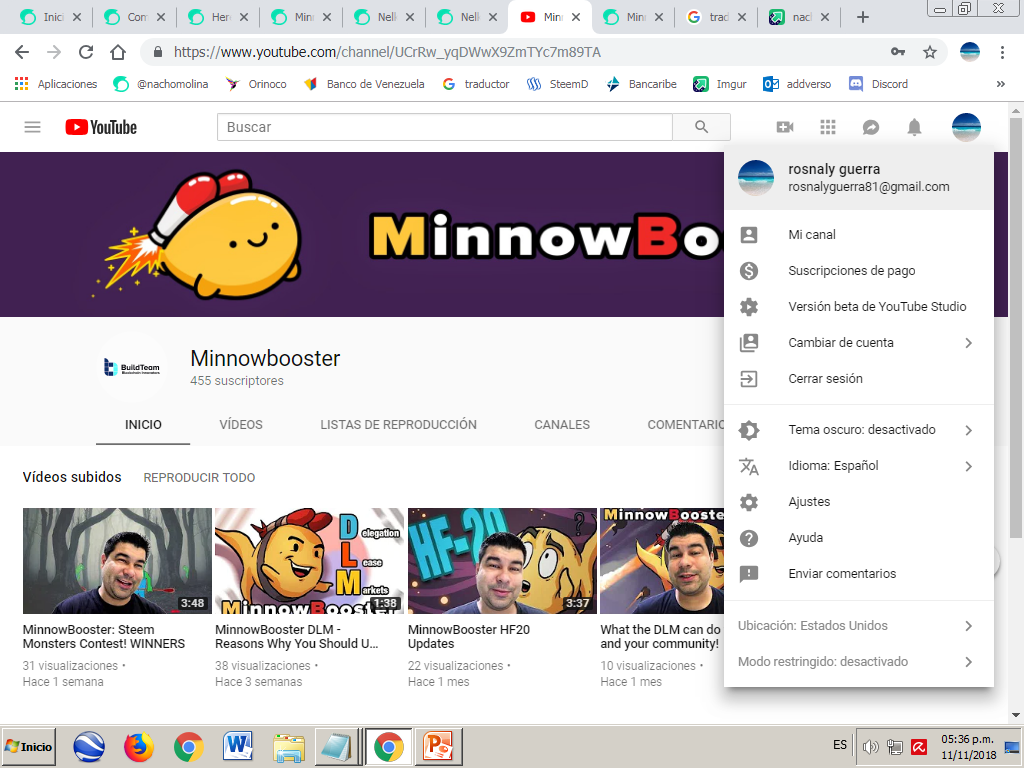Click the Buscar search field
Image resolution: width=1024 pixels, height=768 pixels.
(445, 127)
